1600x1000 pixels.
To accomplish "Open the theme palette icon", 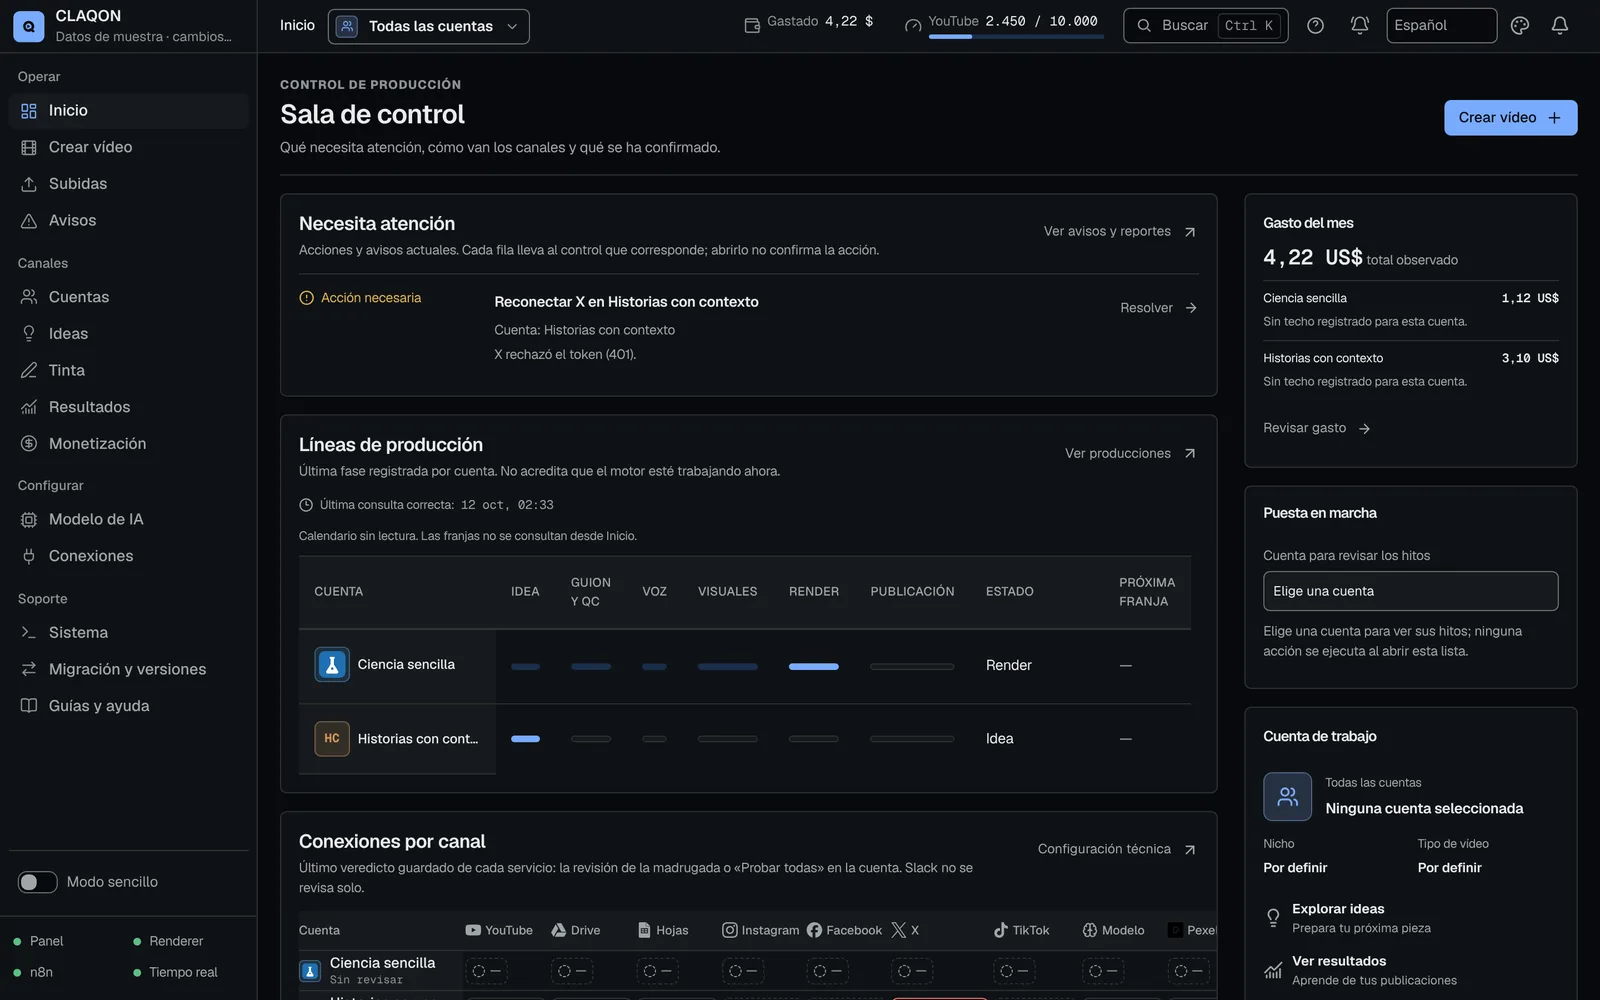I will point(1519,26).
